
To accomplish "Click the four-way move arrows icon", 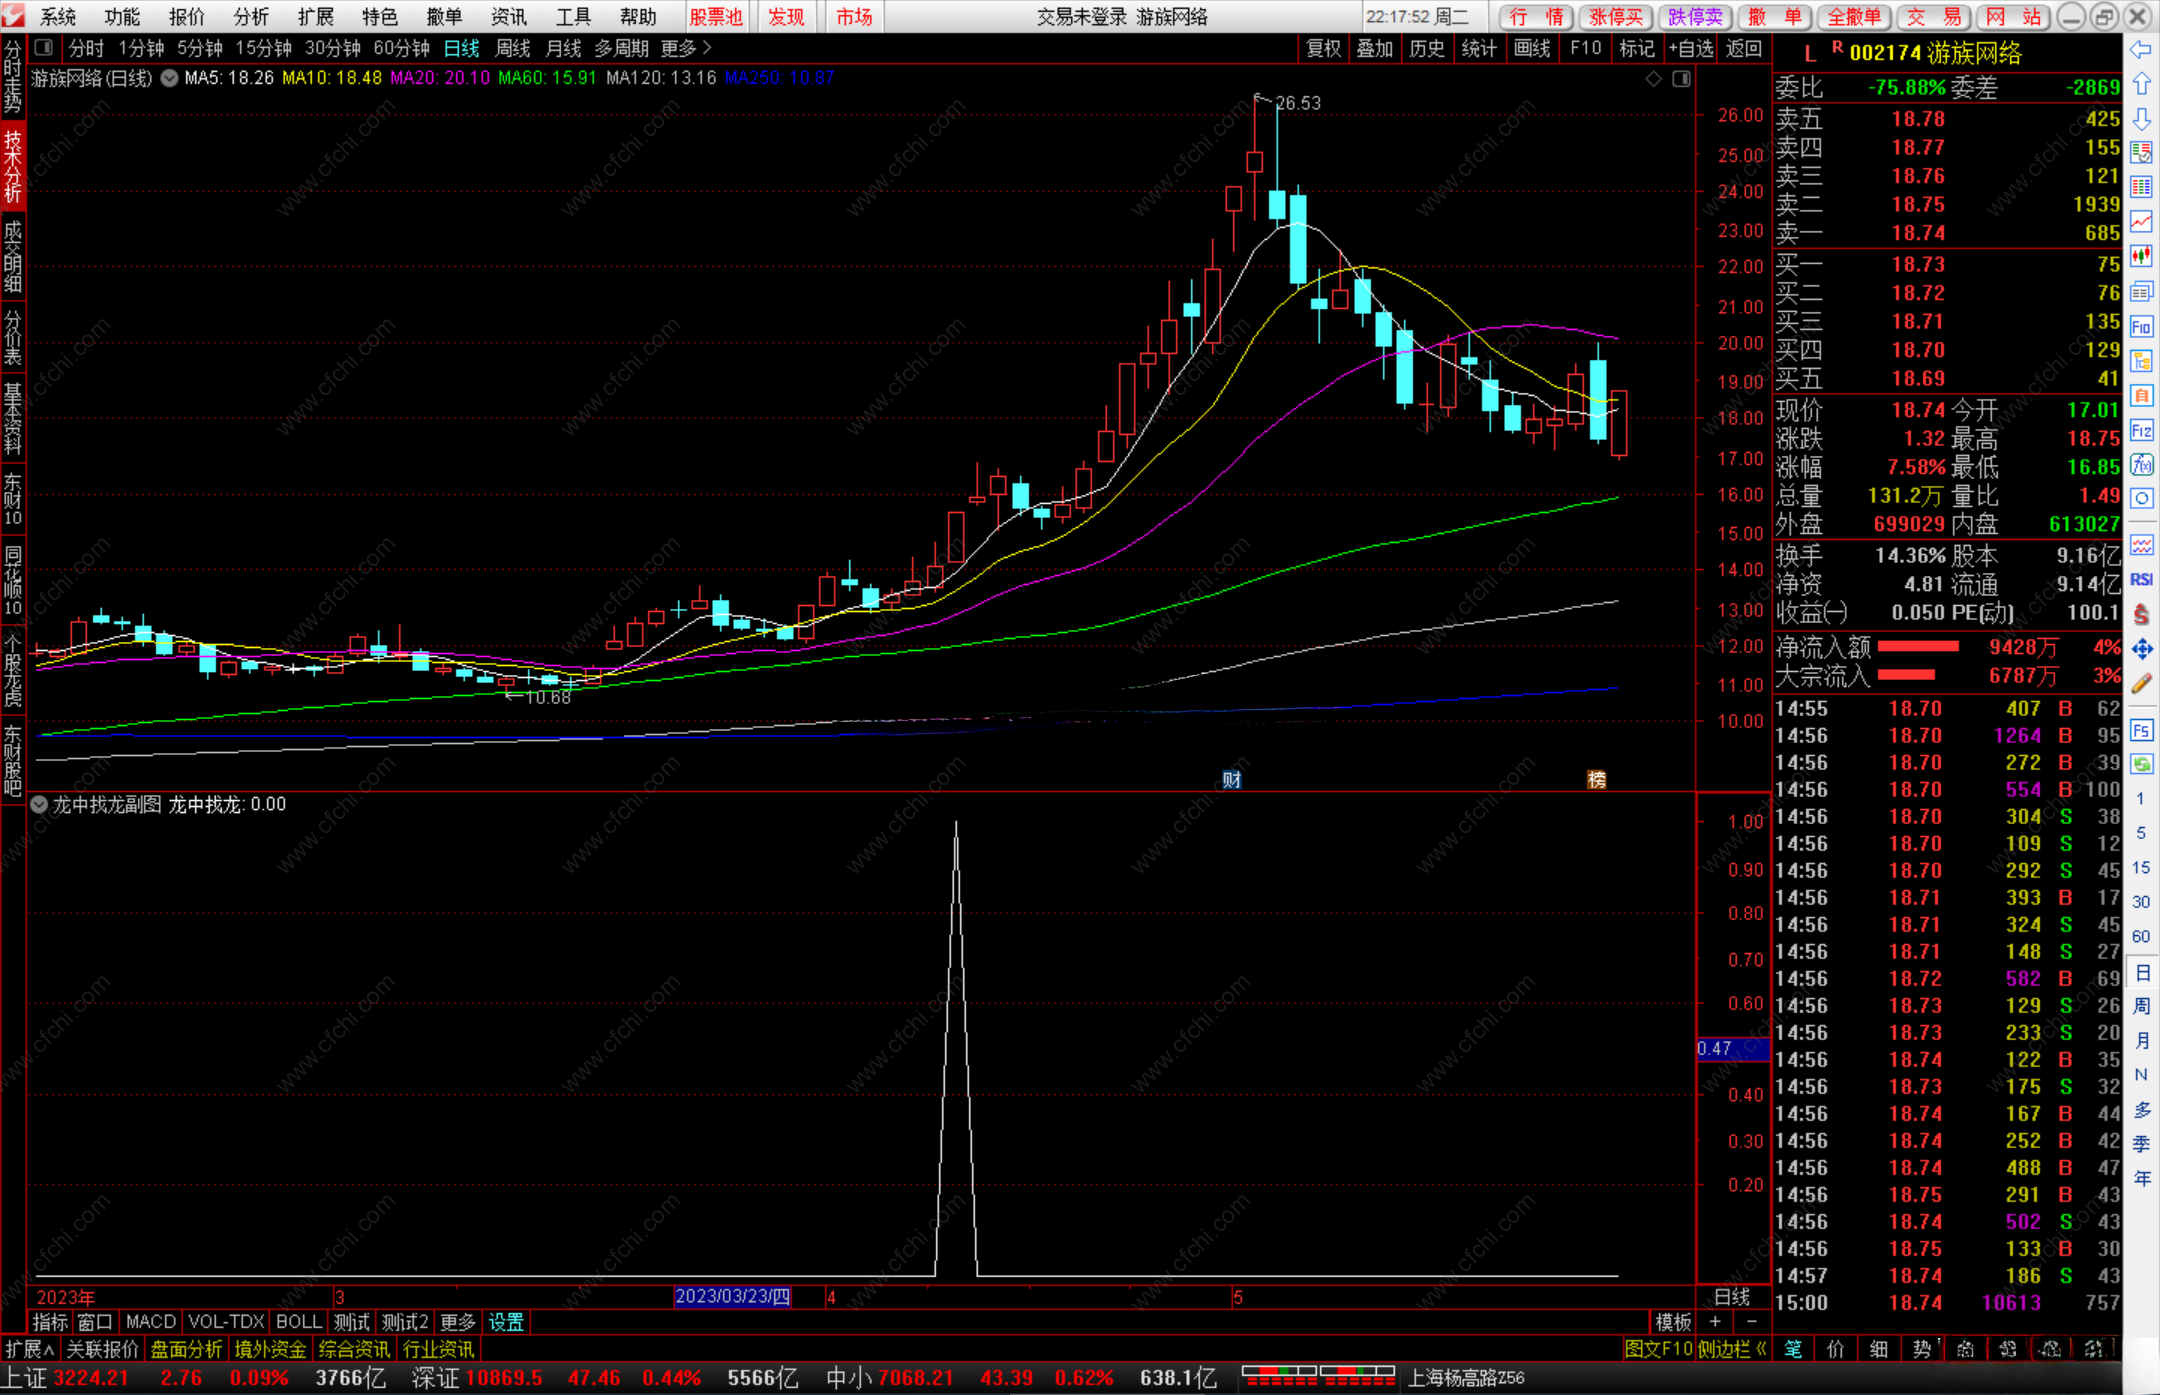I will coord(2141,650).
